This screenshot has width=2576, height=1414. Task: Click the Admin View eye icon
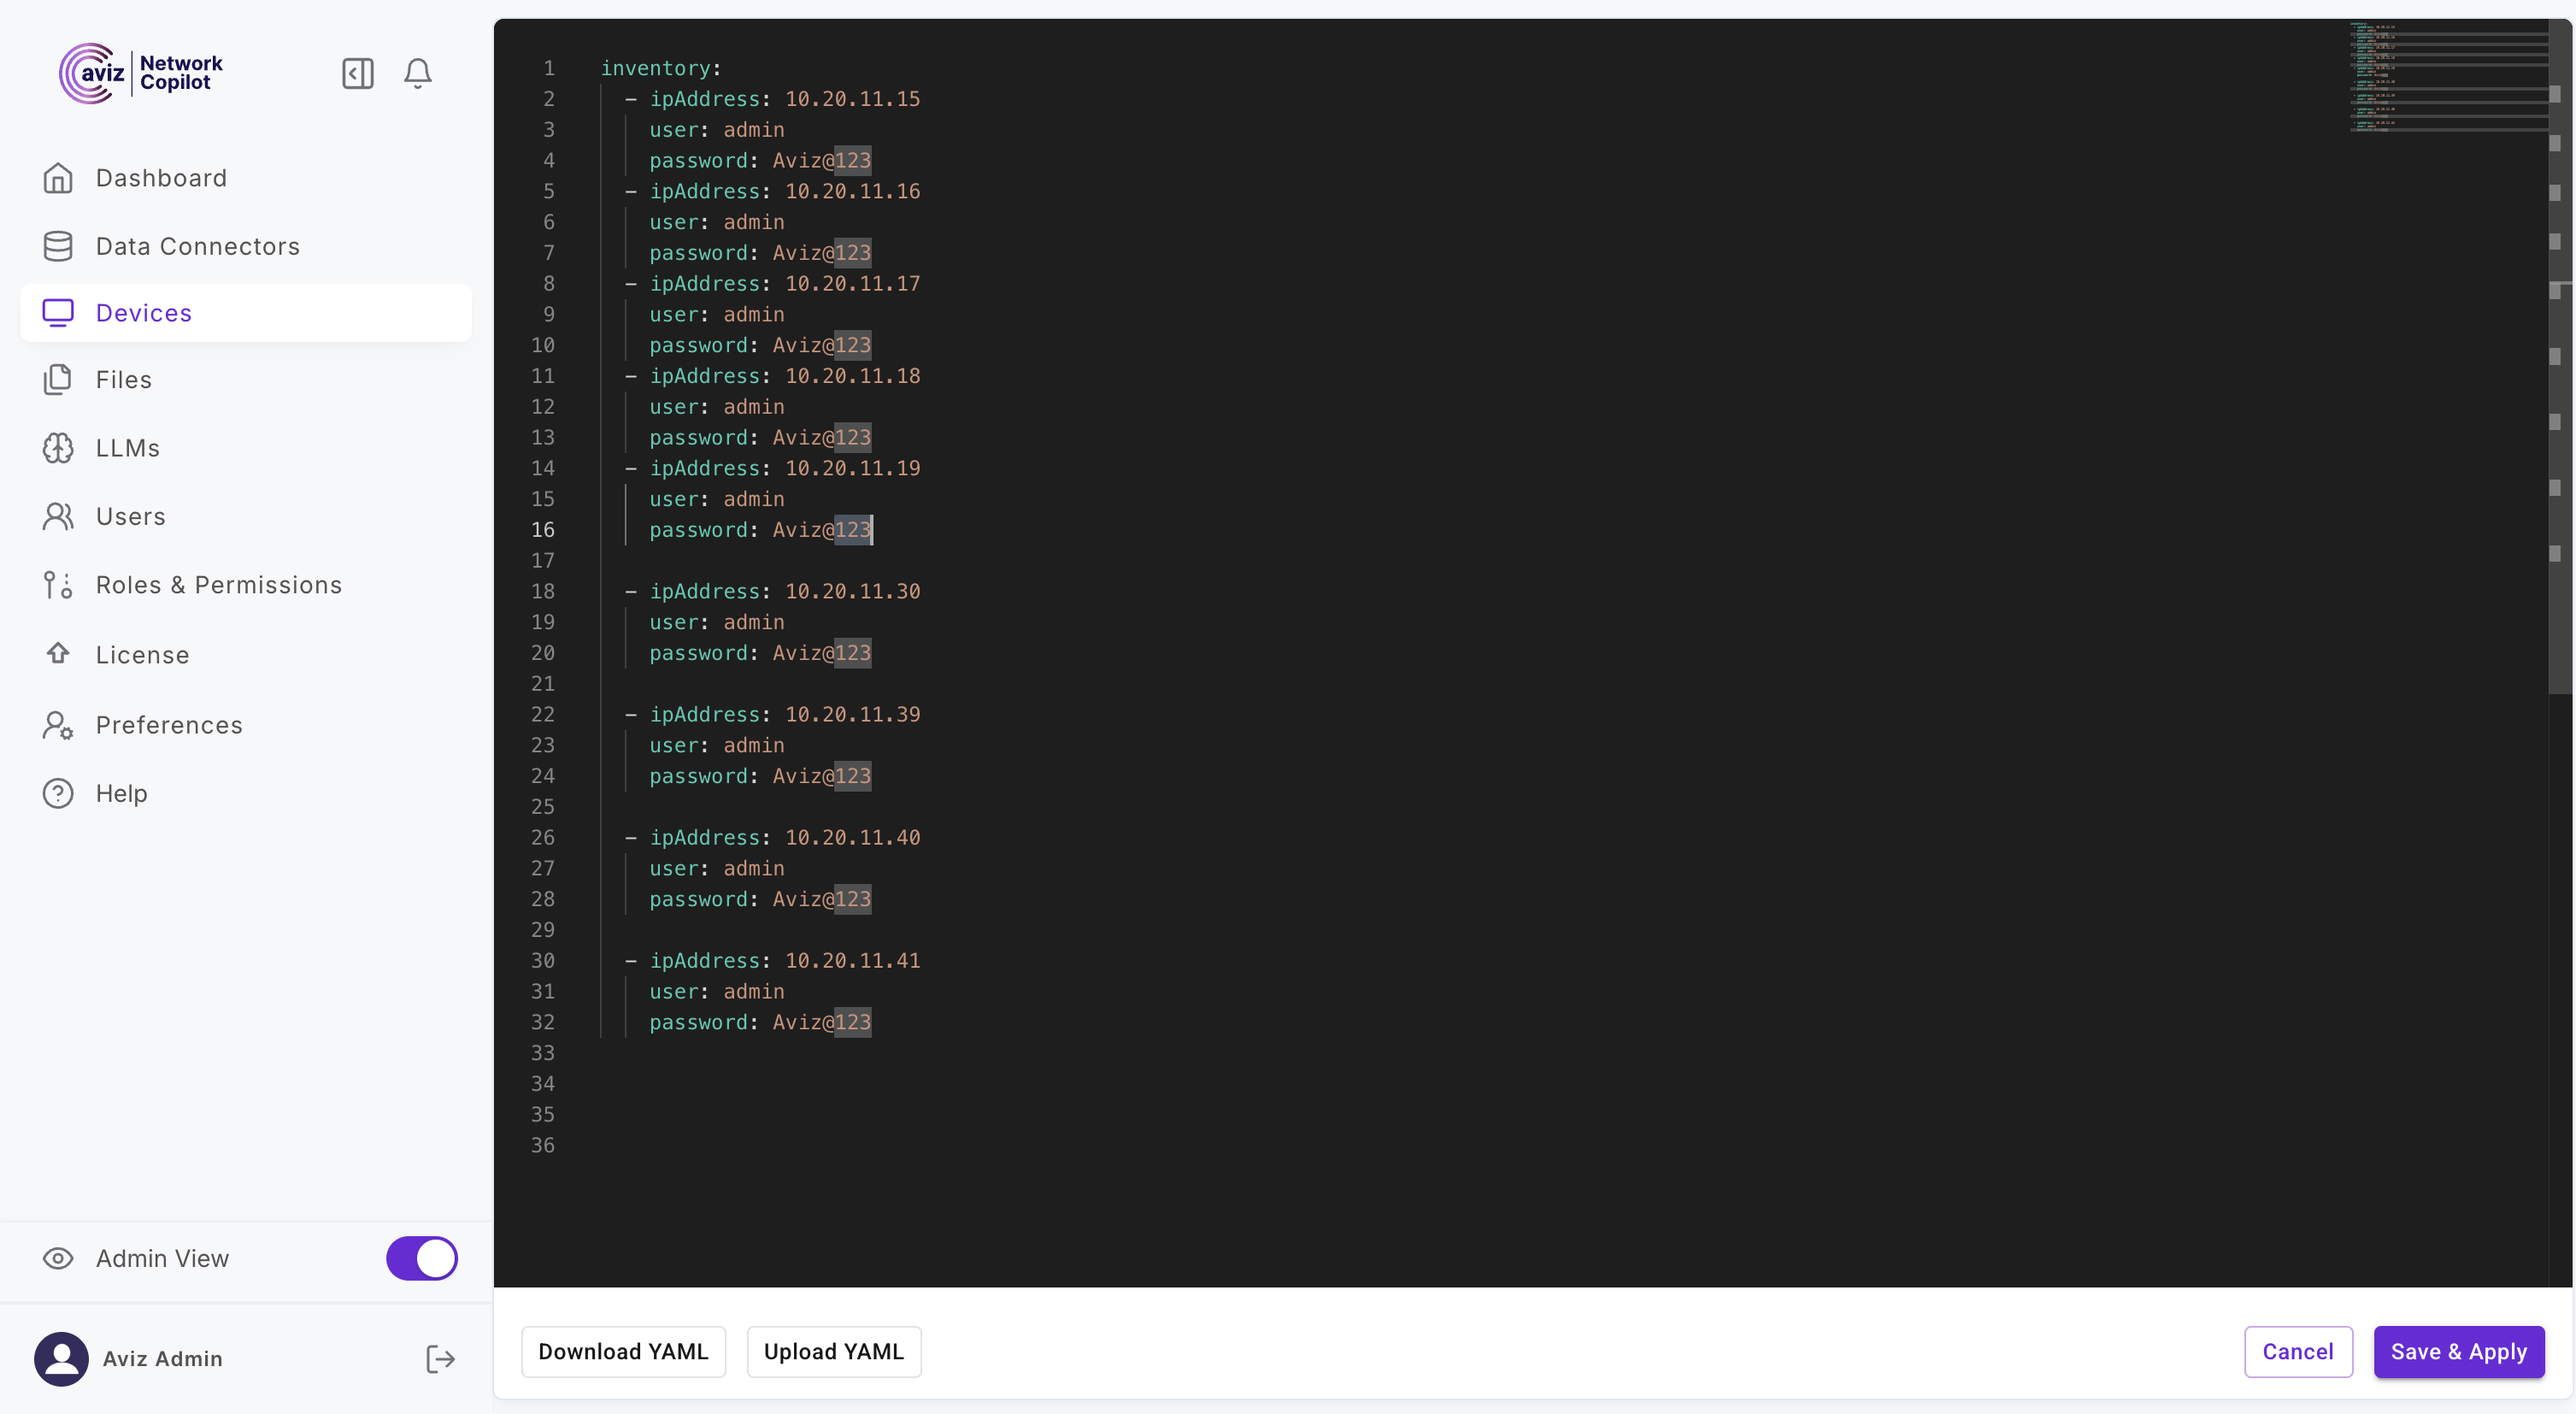pyautogui.click(x=58, y=1258)
